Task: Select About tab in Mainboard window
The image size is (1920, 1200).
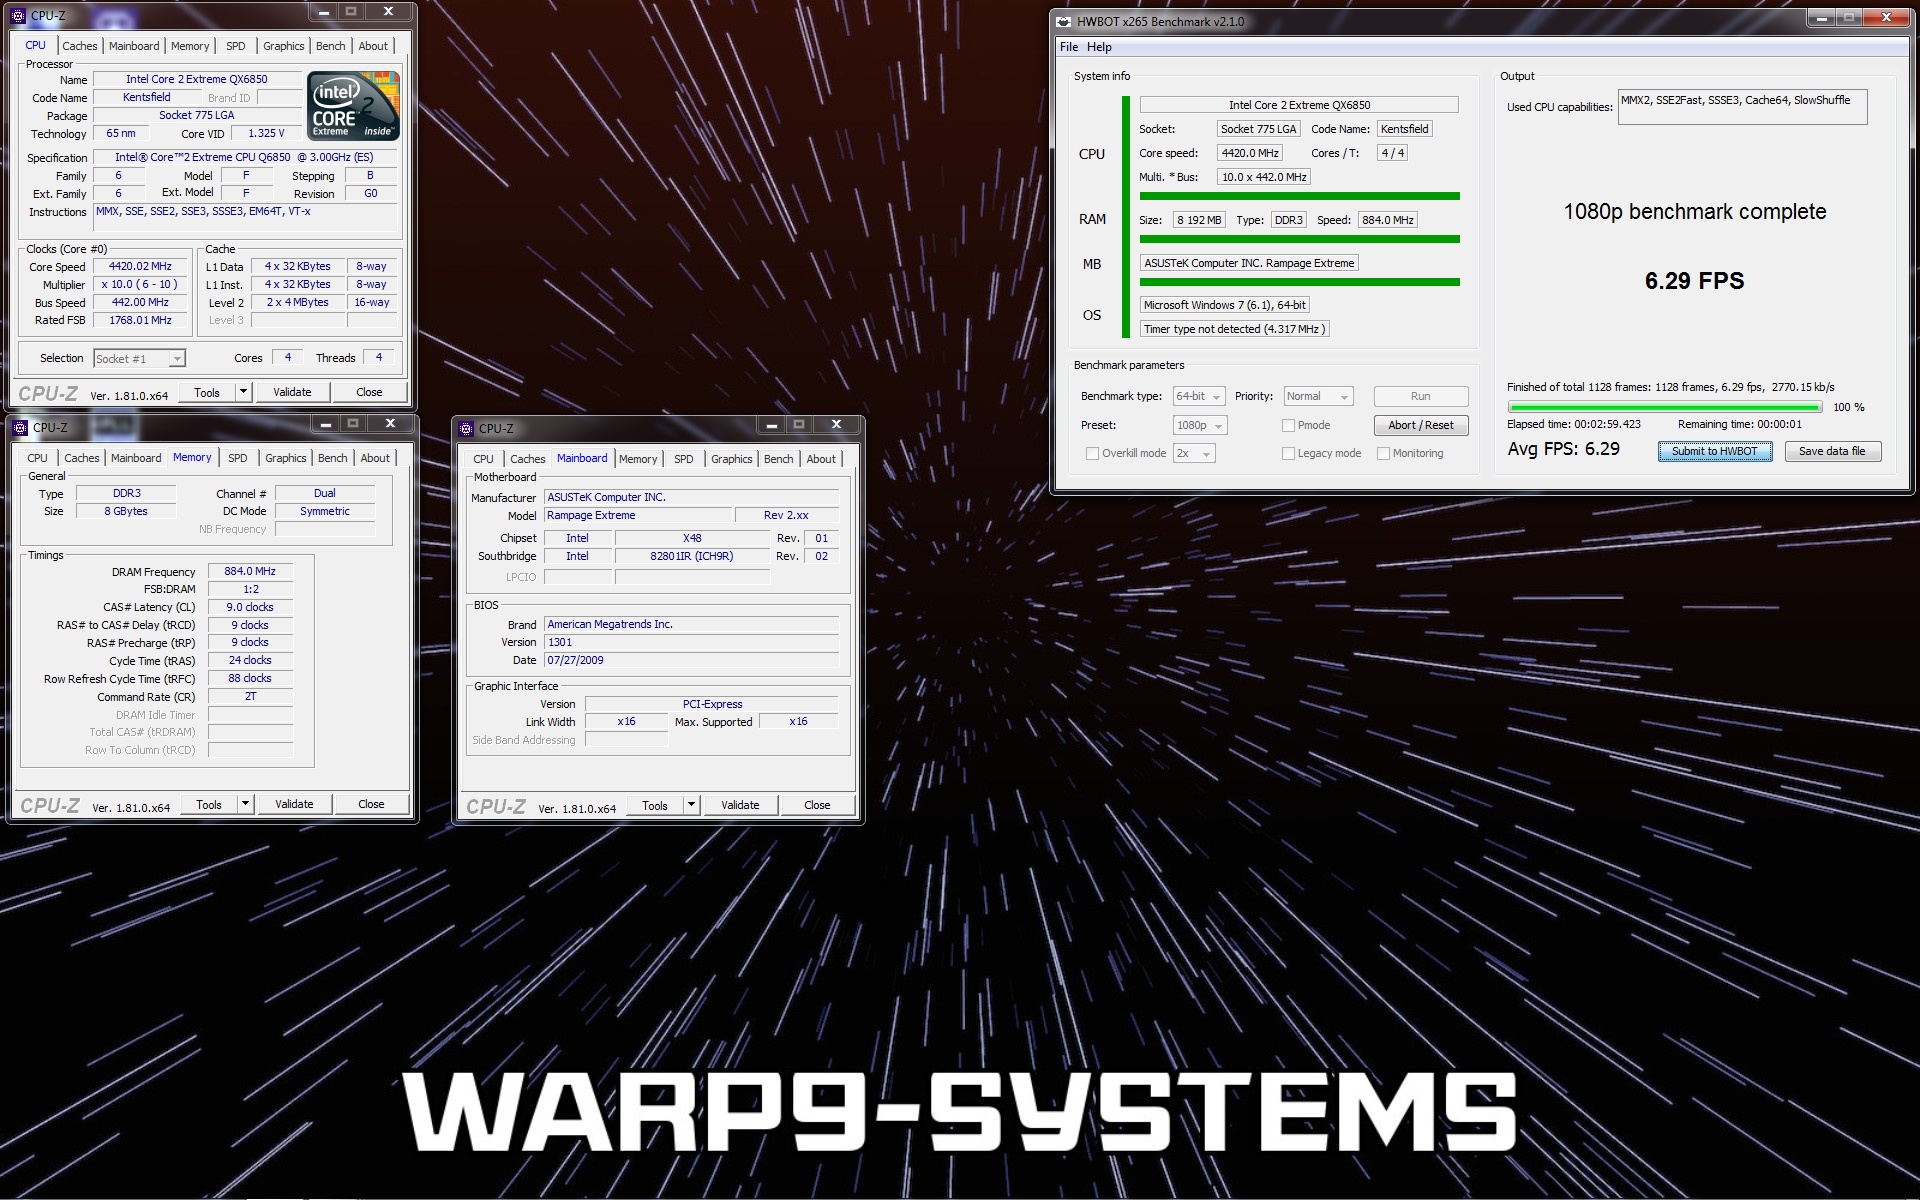Action: 821,459
